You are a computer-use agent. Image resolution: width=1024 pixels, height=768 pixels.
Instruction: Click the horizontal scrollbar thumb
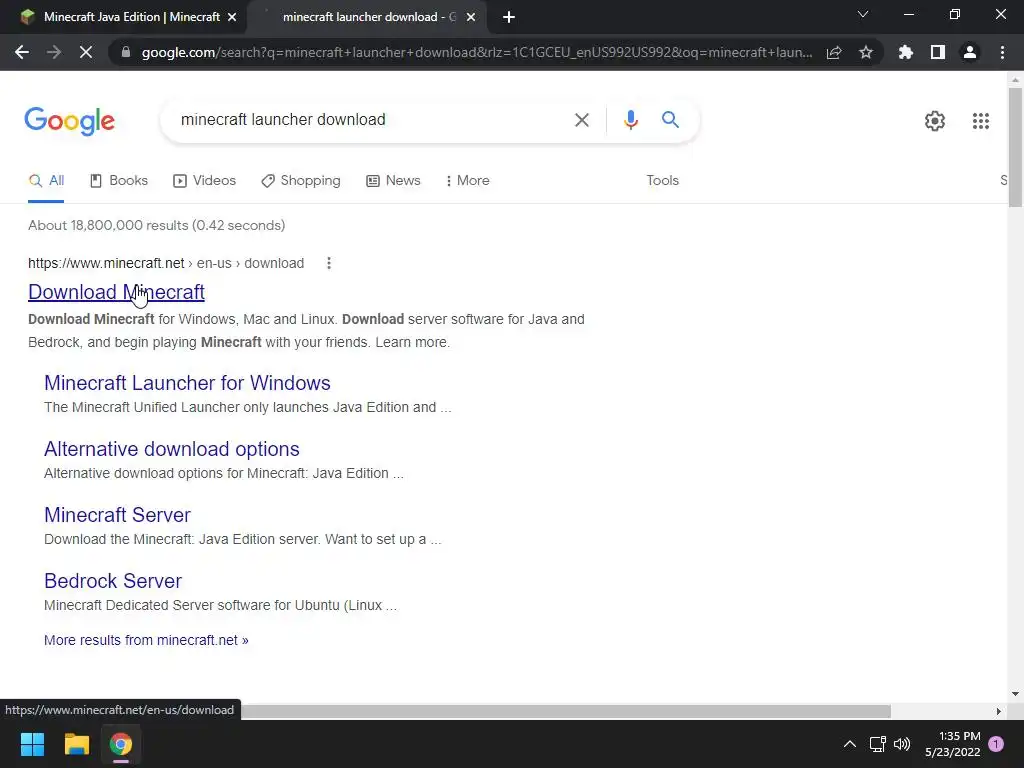pos(565,711)
